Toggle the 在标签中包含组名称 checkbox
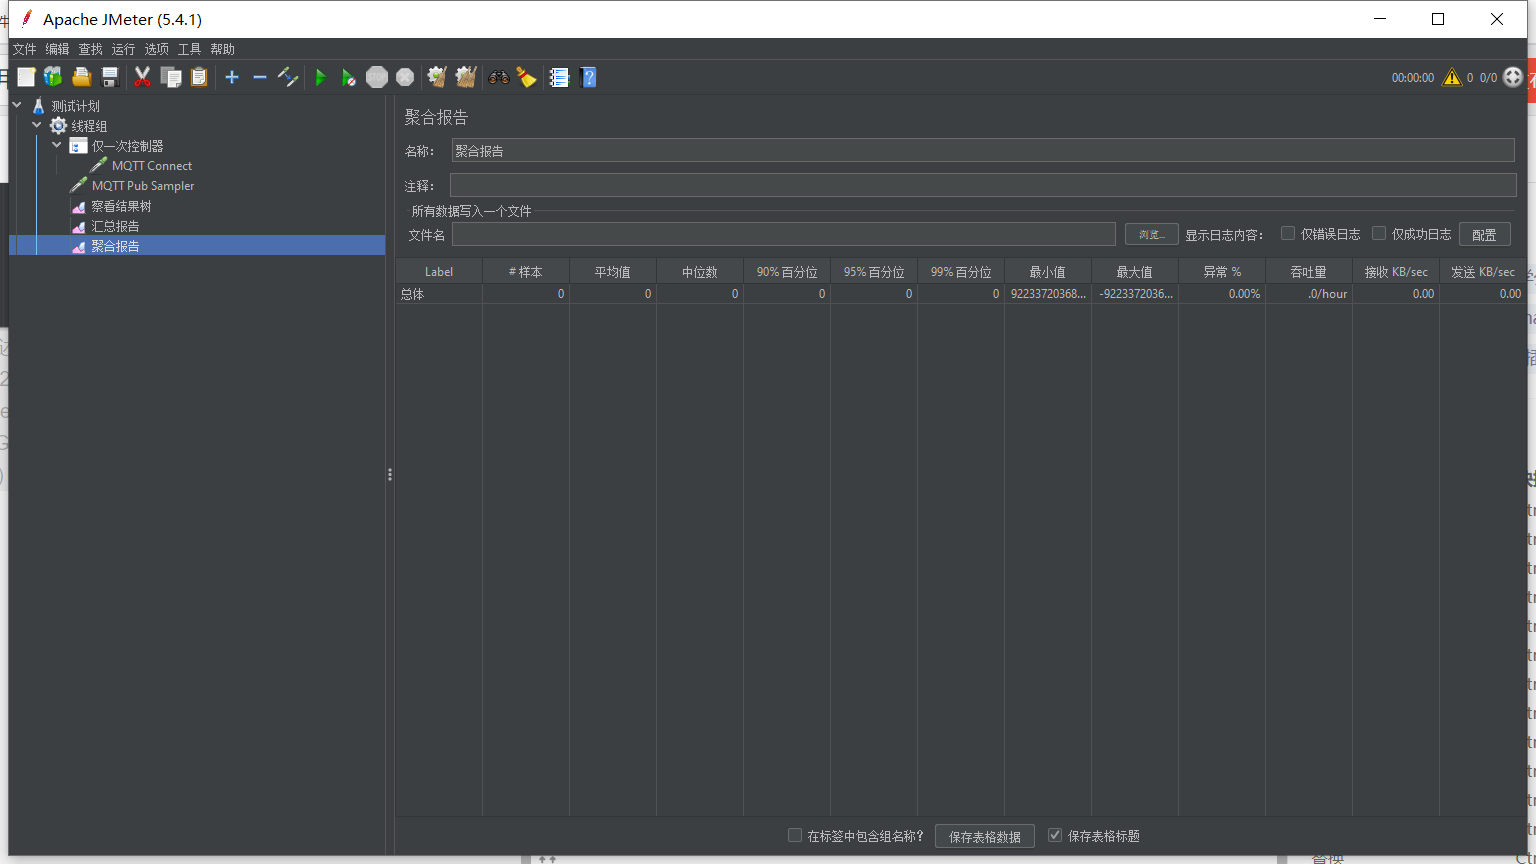The image size is (1536, 864). pos(795,836)
